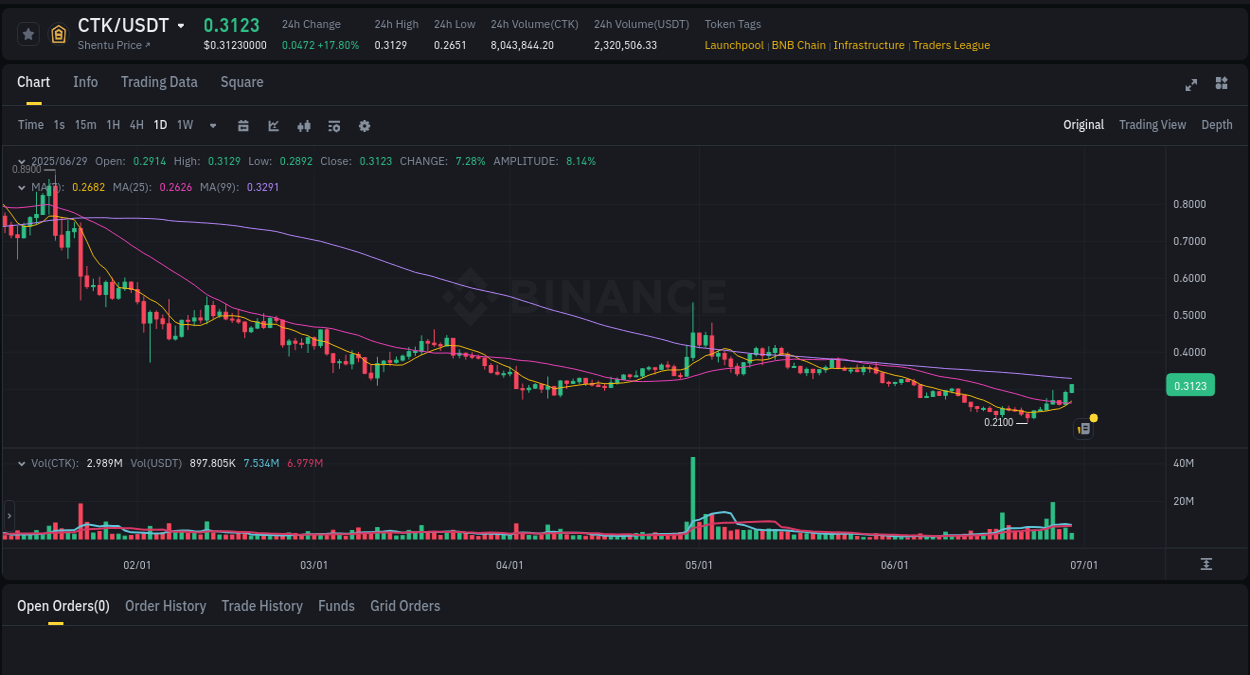This screenshot has width=1250, height=675.
Task: Switch to the Trading Data tab
Action: point(159,82)
